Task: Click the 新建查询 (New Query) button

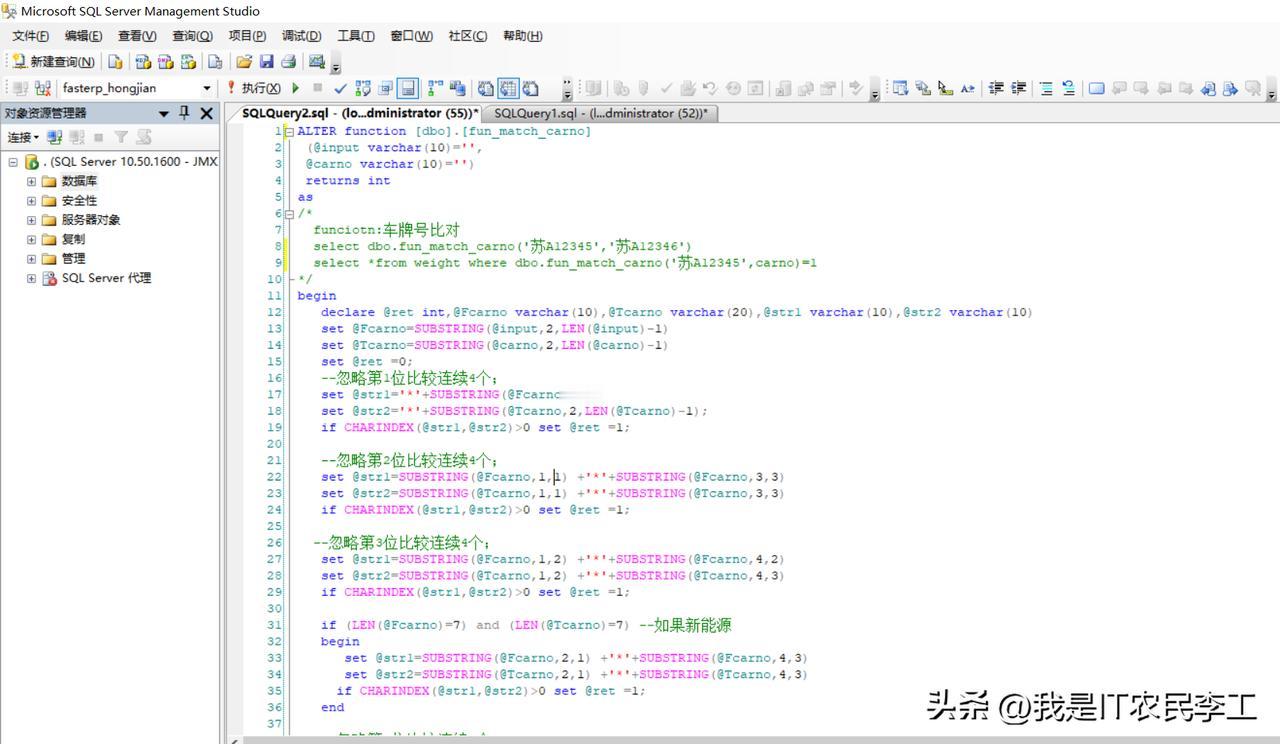Action: coord(53,62)
